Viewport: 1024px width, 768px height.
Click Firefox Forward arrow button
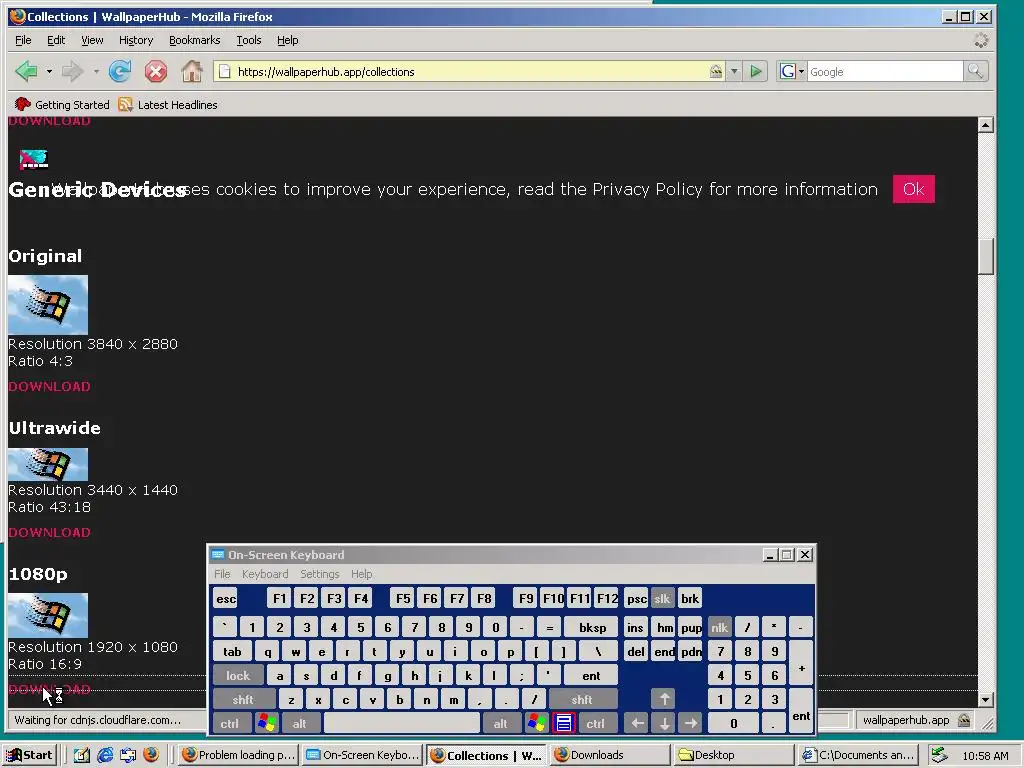coord(72,71)
